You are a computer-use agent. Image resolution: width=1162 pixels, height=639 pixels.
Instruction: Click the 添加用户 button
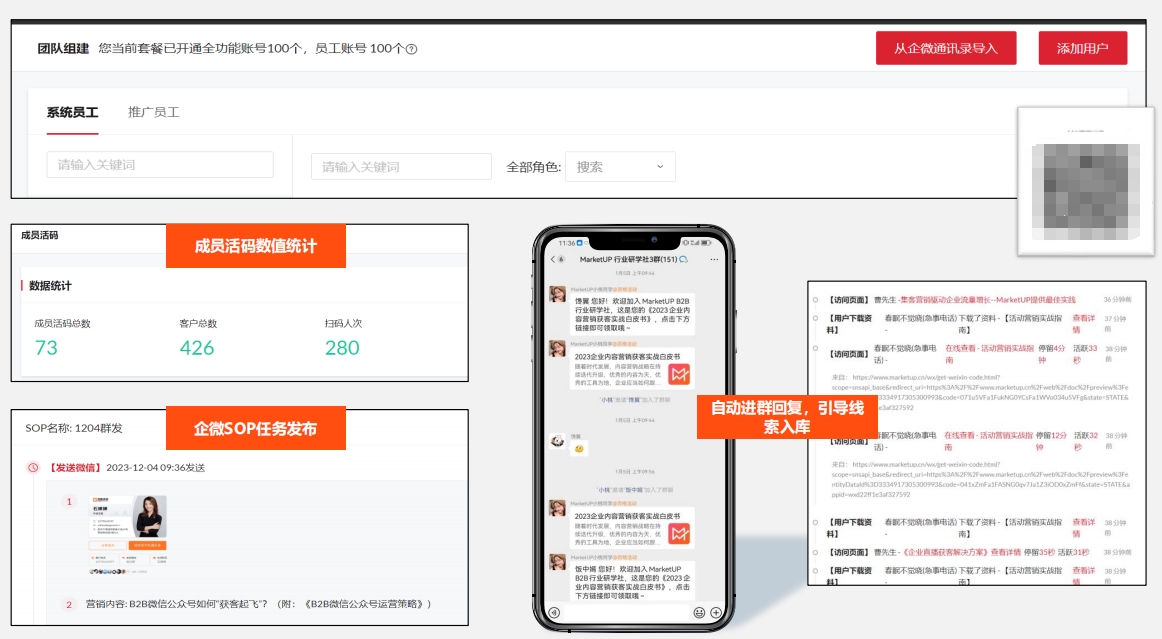1083,48
